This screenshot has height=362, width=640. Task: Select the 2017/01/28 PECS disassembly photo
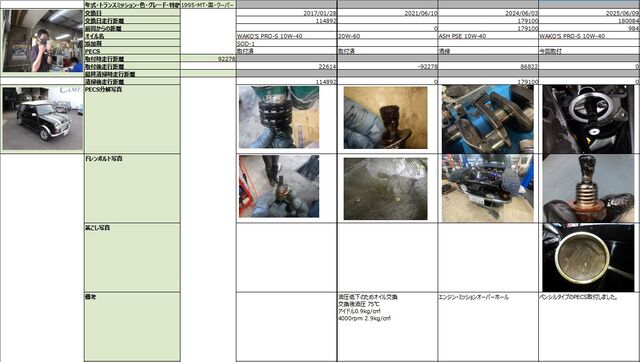coord(279,117)
